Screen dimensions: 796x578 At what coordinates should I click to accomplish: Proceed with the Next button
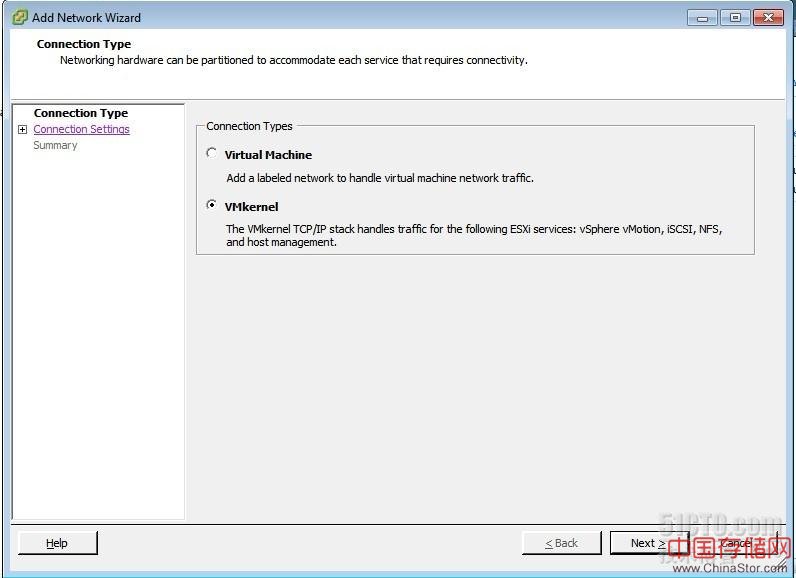click(648, 543)
